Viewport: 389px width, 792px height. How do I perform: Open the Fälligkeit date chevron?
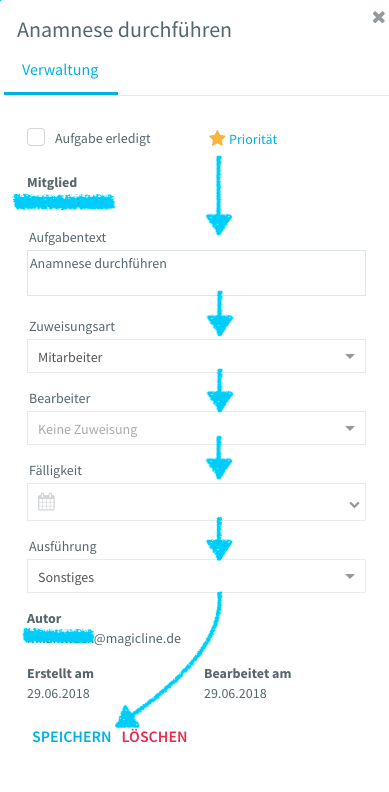point(354,504)
